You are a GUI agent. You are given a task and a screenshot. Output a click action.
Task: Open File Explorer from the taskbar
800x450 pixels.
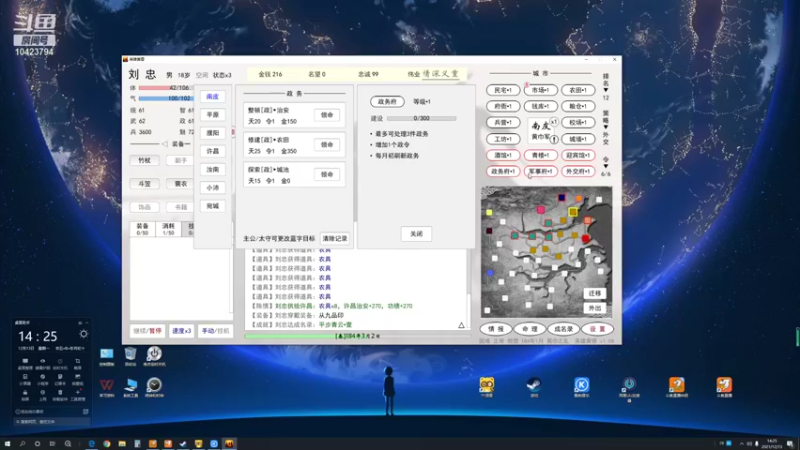pos(122,444)
